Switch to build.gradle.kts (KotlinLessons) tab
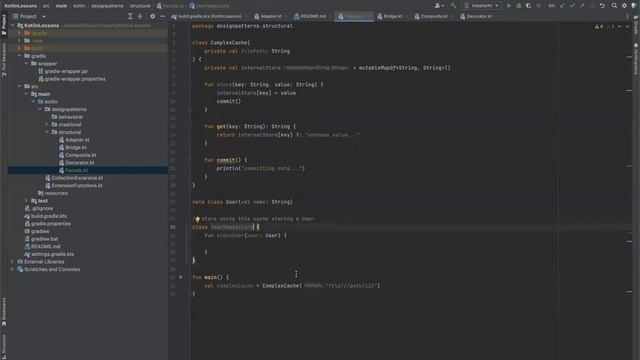 pos(209,16)
